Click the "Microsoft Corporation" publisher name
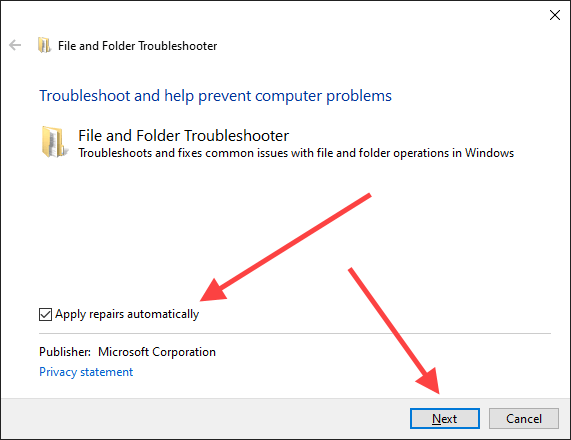This screenshot has width=571, height=440. pos(157,352)
